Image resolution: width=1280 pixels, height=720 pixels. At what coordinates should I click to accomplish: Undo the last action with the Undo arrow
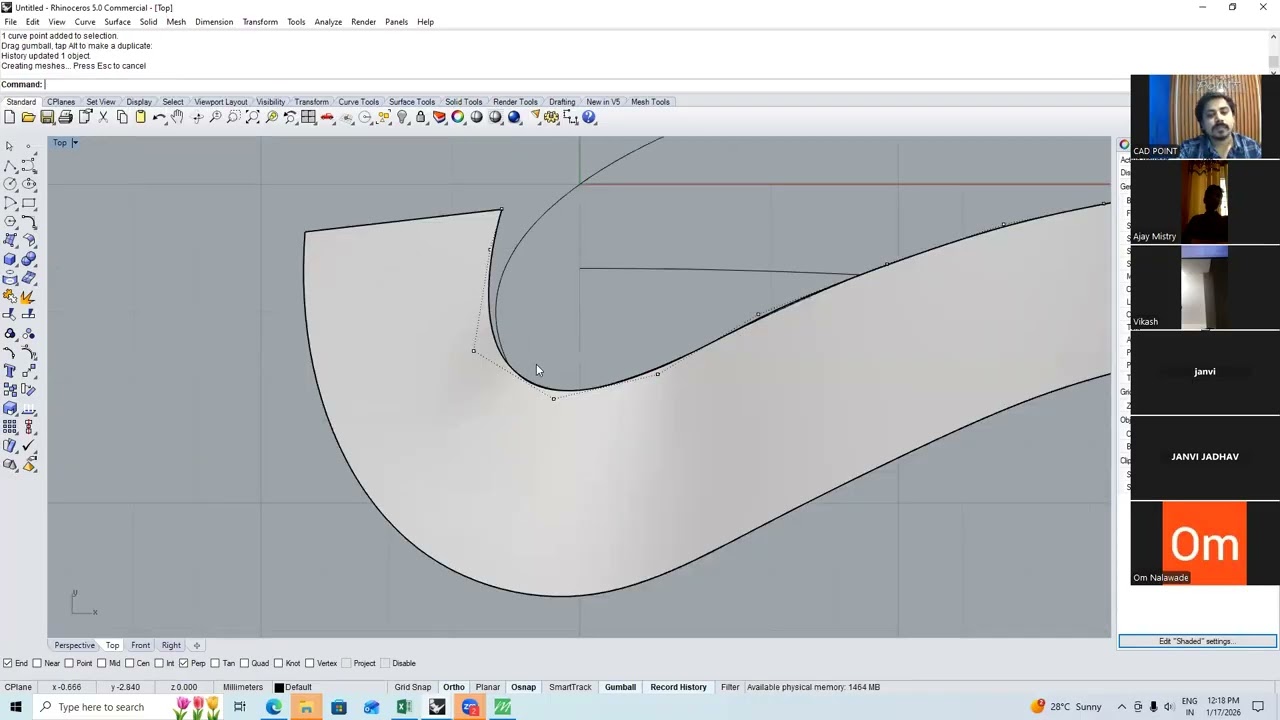(159, 118)
